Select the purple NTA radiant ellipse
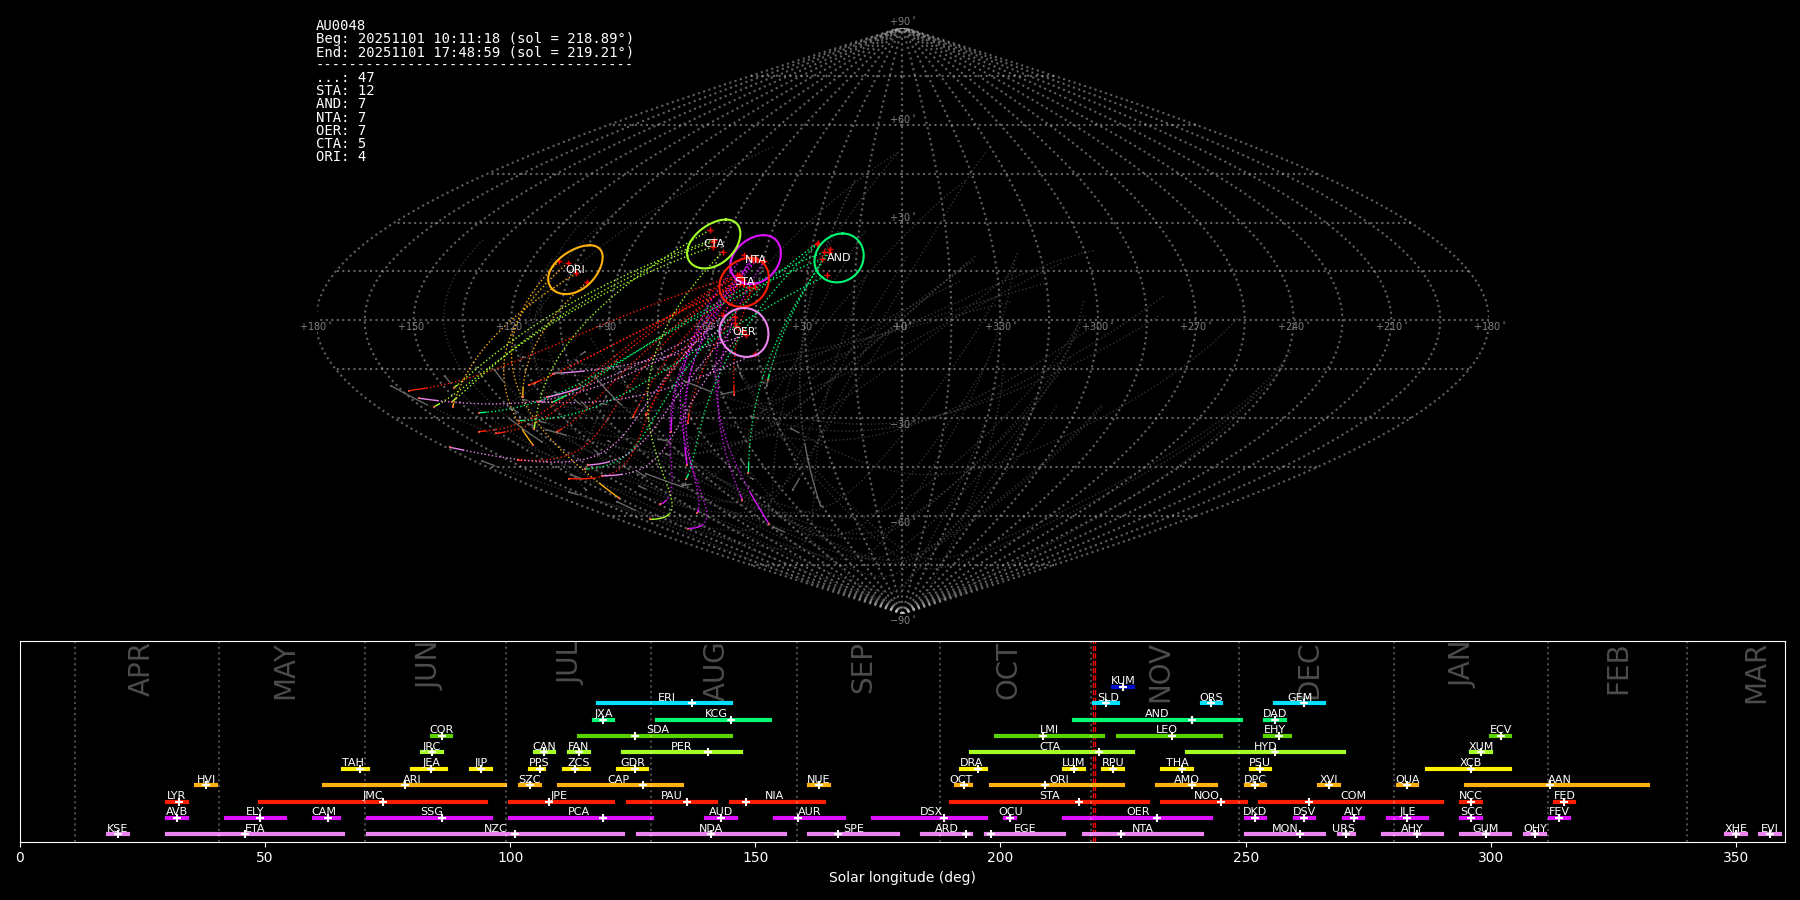The width and height of the screenshot is (1800, 900). (x=755, y=260)
